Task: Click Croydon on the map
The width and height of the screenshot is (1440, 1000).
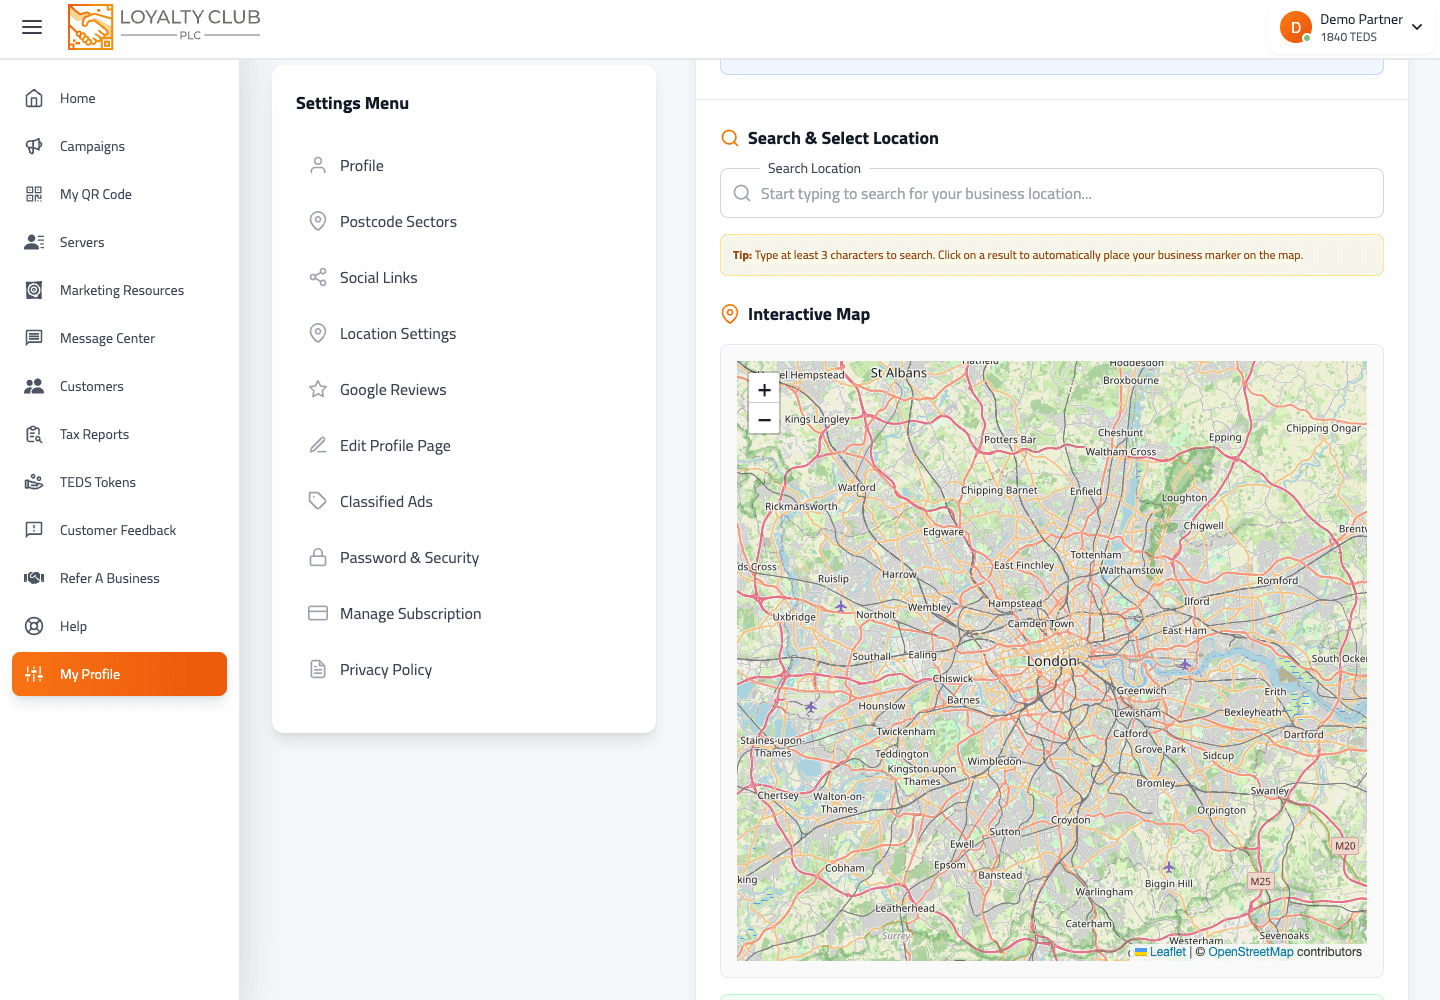Action: pos(1071,820)
